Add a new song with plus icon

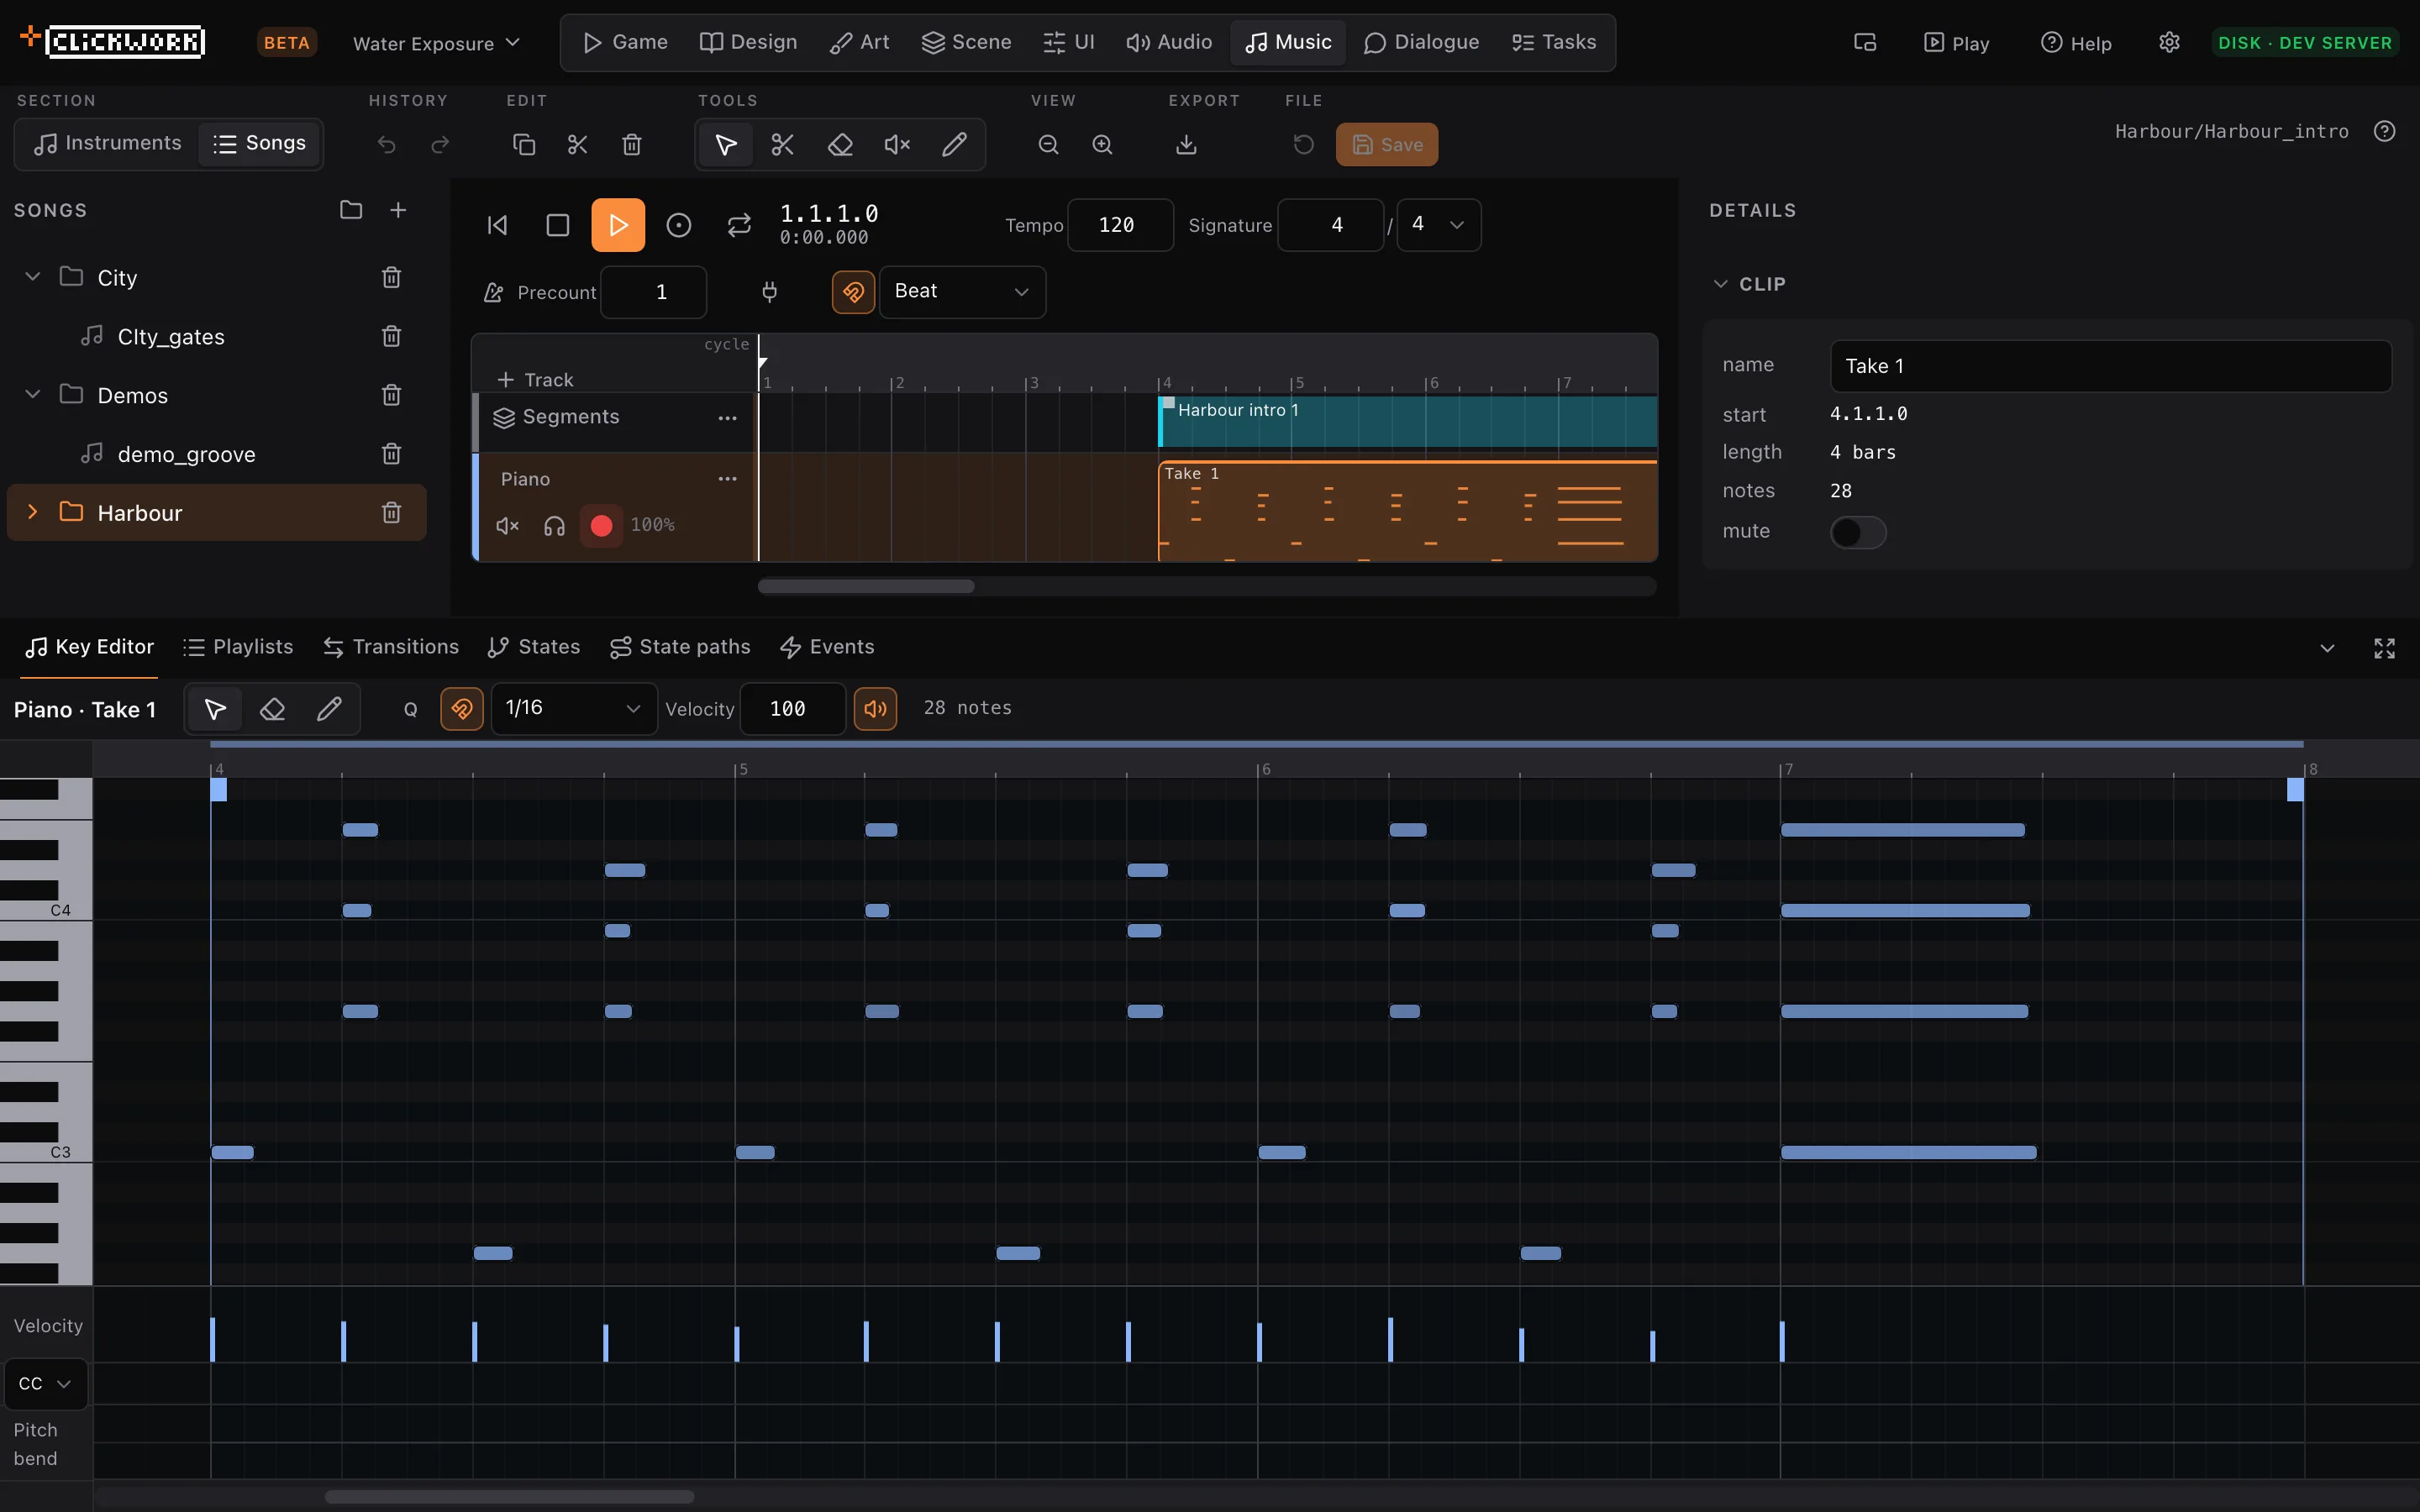[398, 210]
